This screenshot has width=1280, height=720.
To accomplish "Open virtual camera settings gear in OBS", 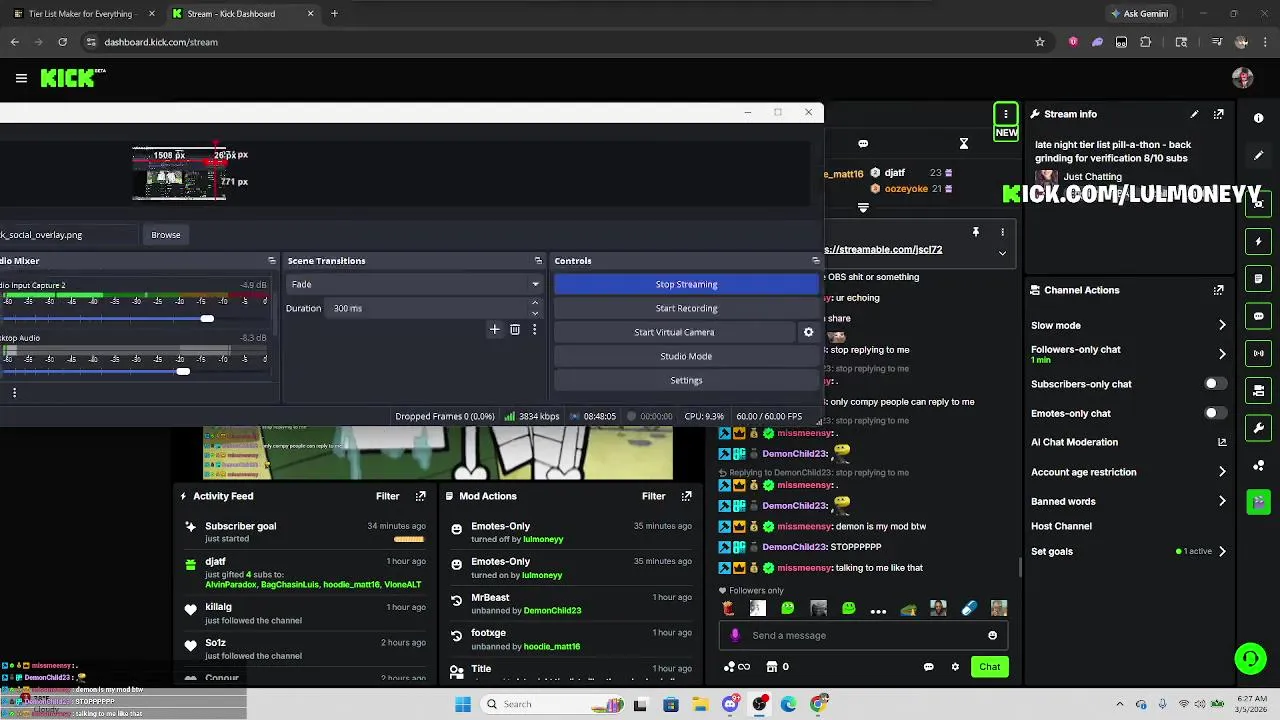I will point(809,332).
